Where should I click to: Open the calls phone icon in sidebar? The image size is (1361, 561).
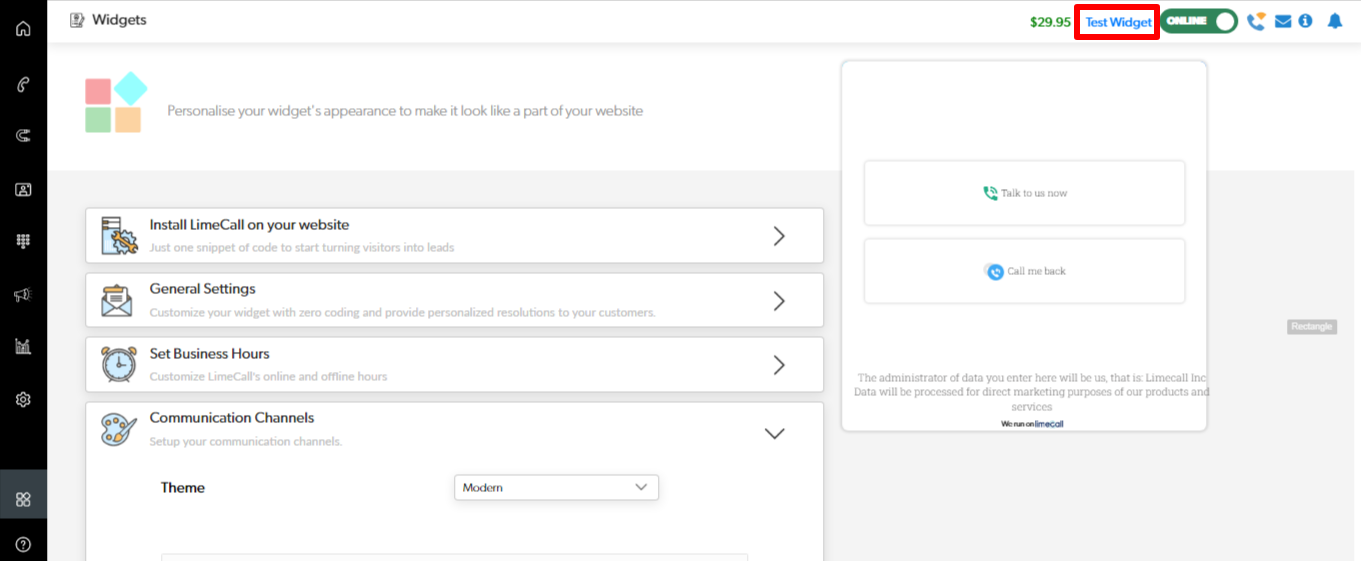pos(23,84)
